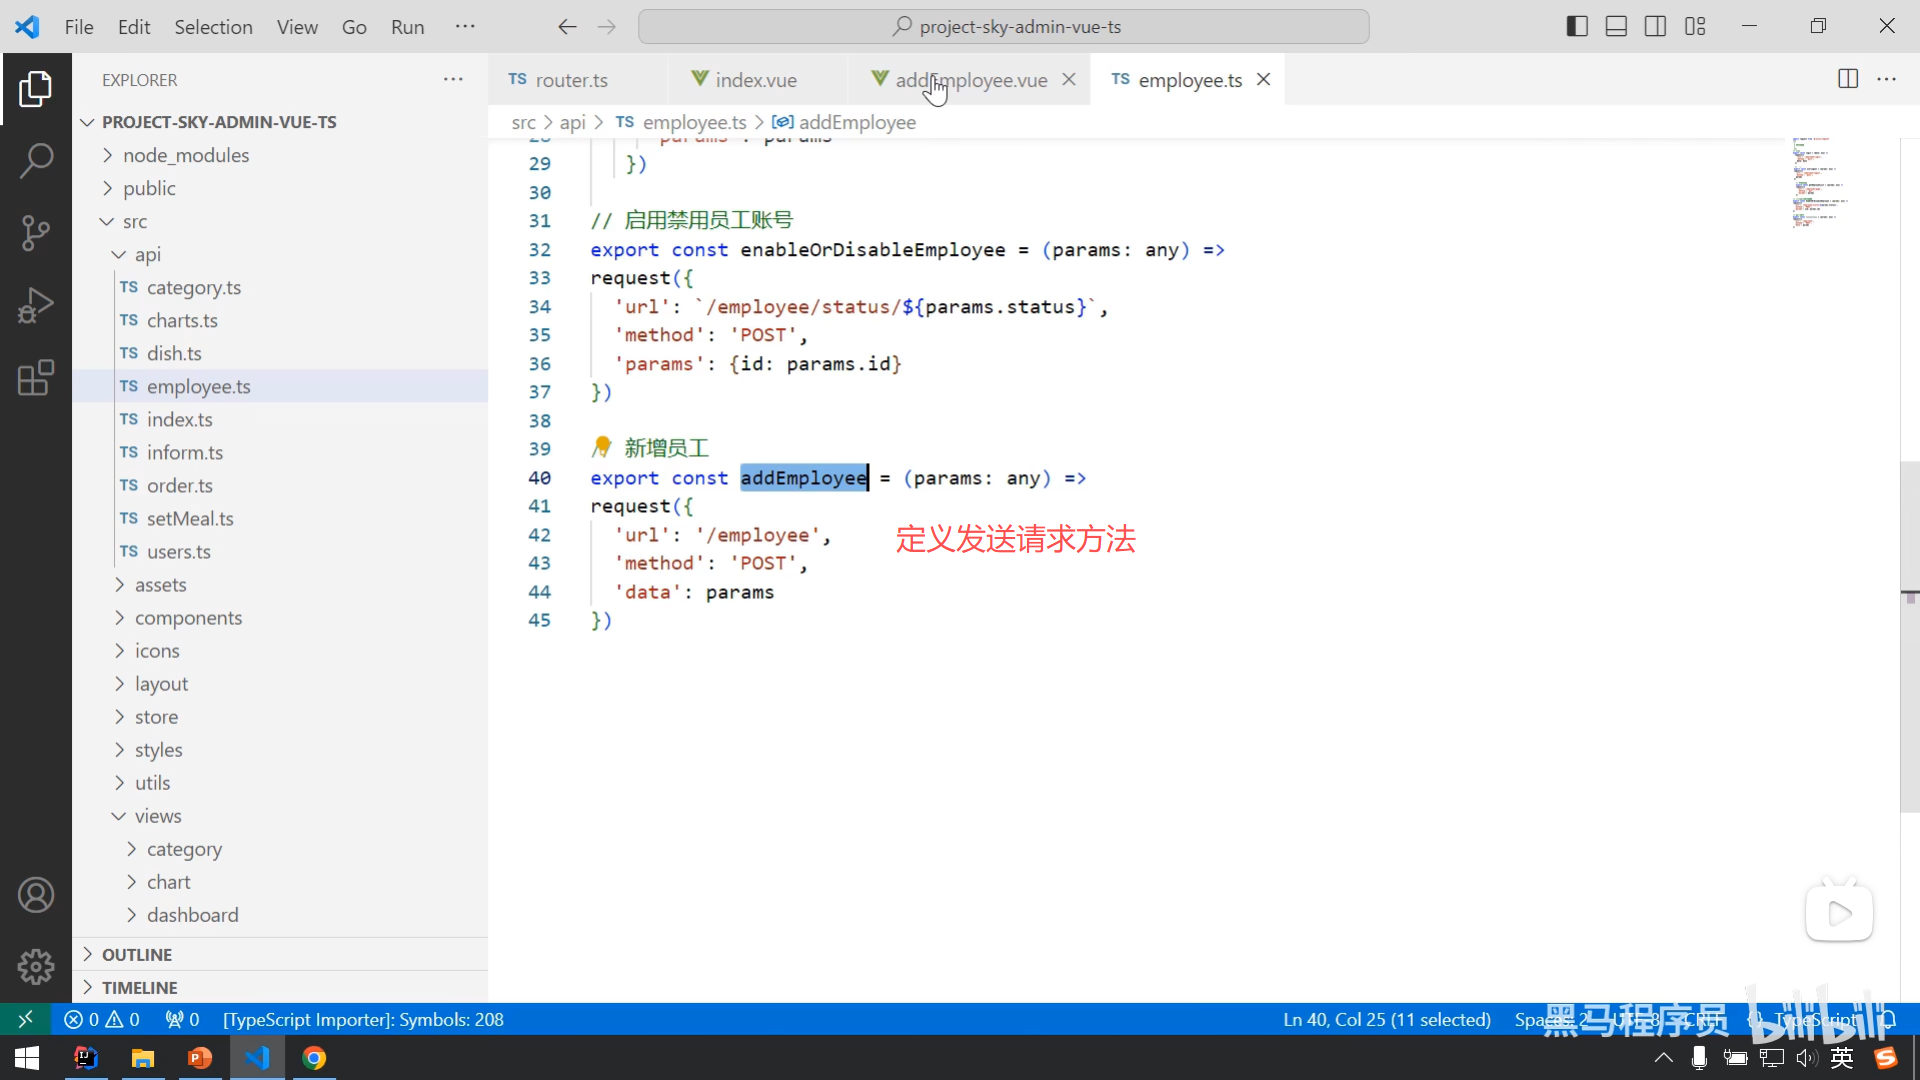
Task: Open the Accounts menu icon
Action: tap(36, 895)
